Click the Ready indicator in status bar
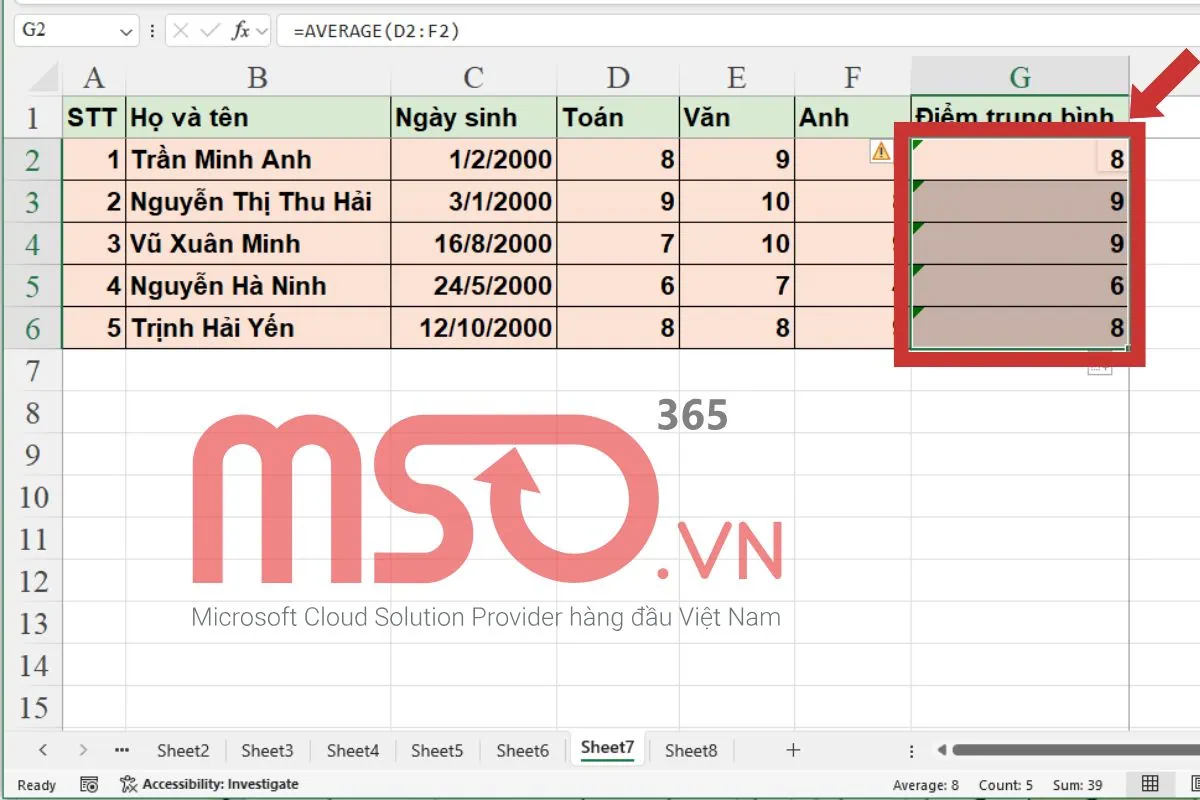Viewport: 1200px width, 800px height. (36, 784)
